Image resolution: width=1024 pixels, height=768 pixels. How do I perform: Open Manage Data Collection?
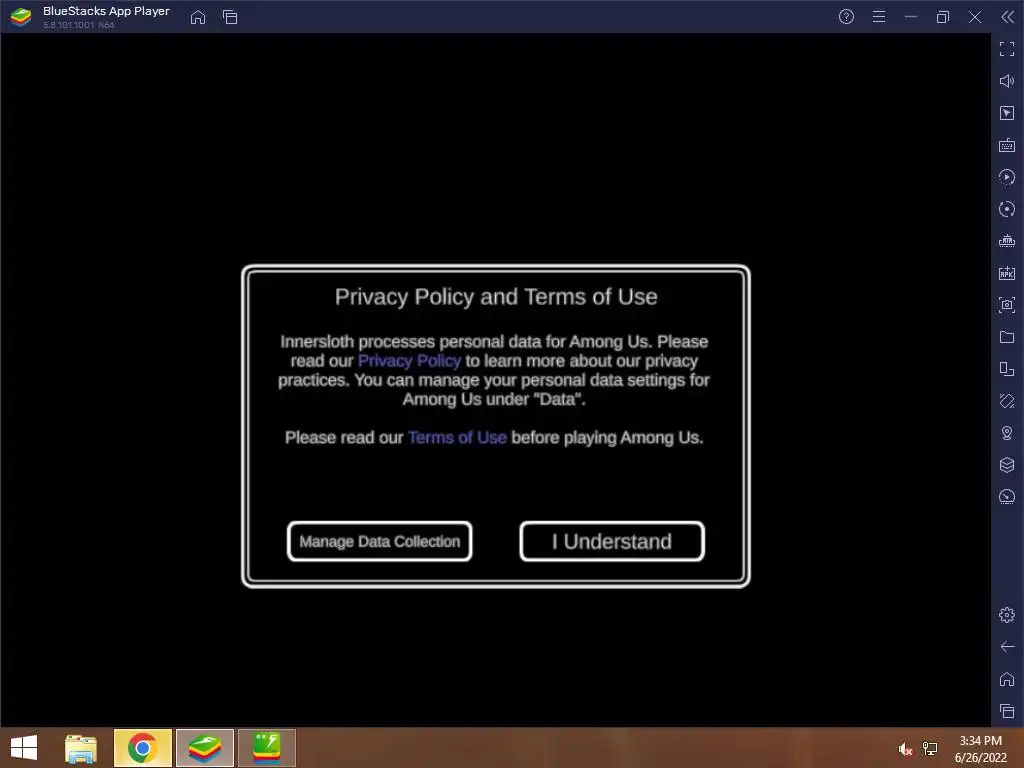tap(379, 541)
